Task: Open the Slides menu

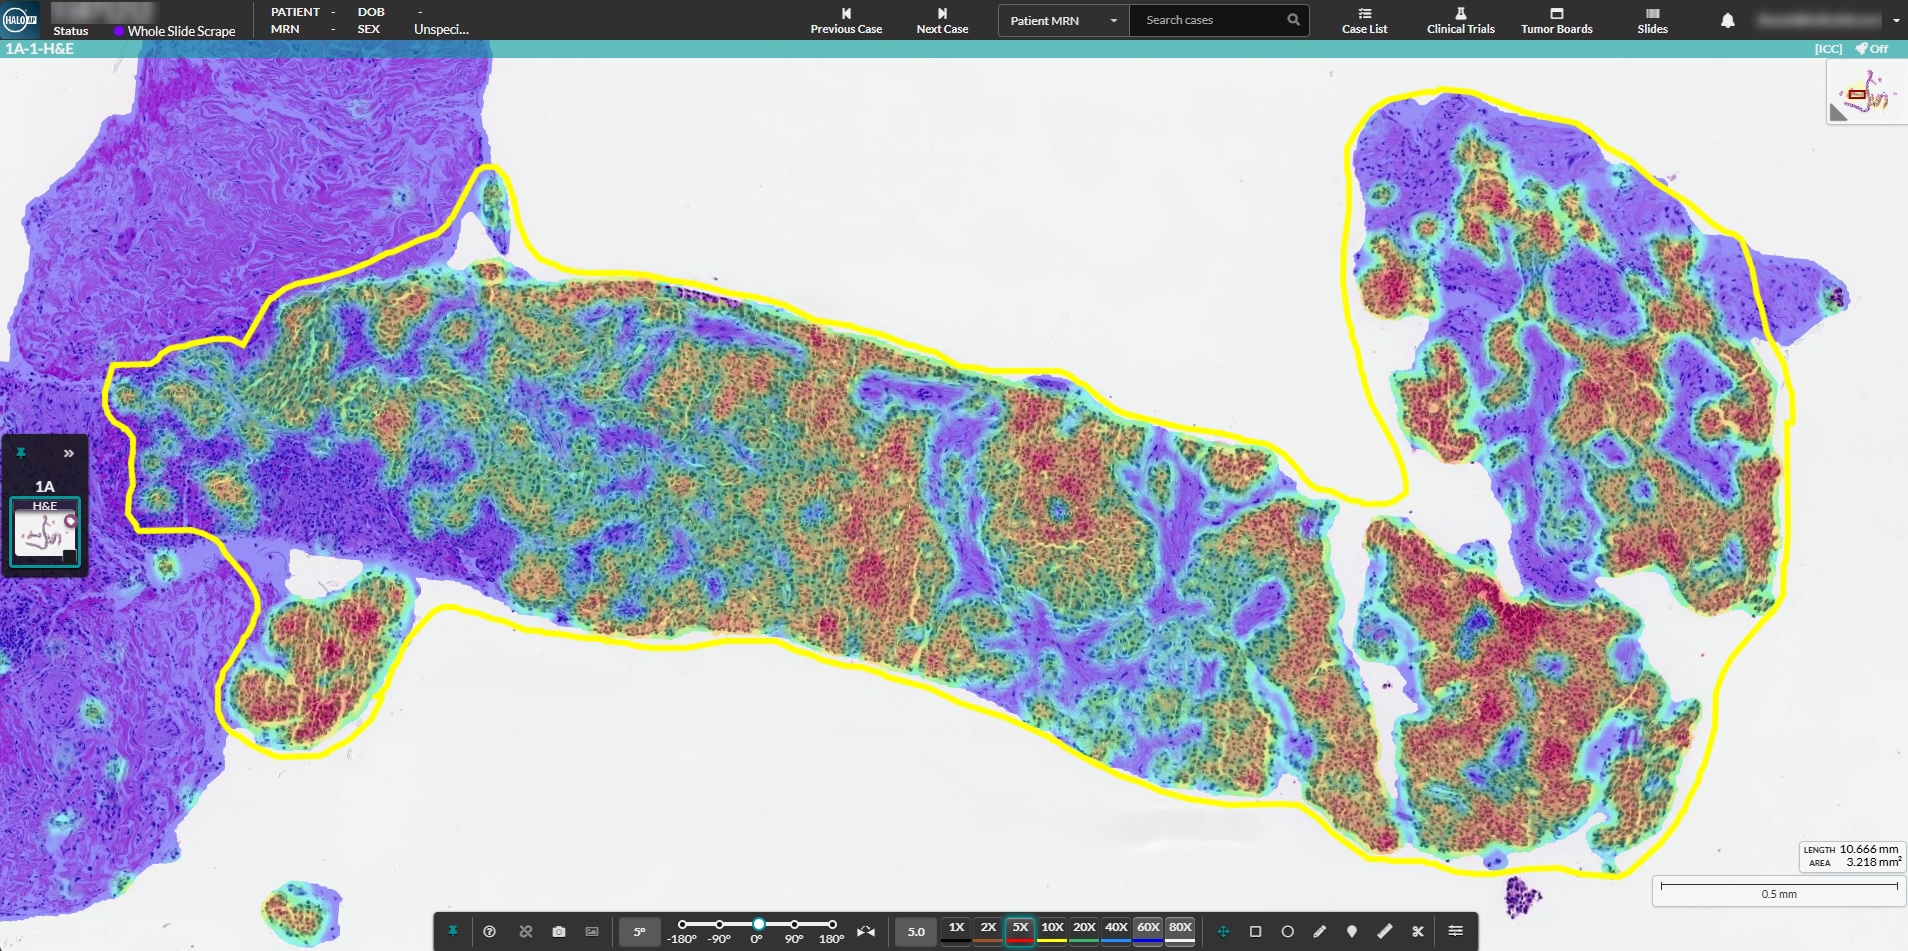Action: [x=1652, y=21]
